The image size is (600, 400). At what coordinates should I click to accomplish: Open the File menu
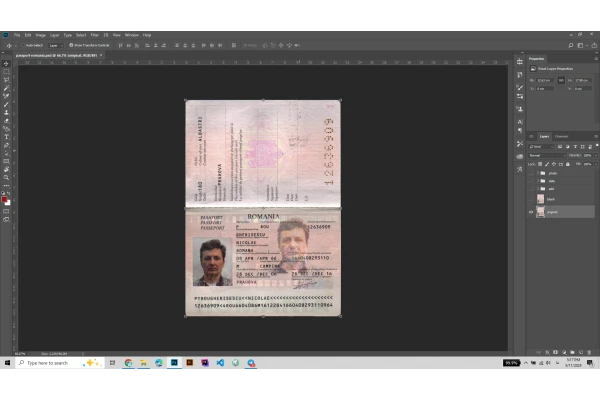(x=17, y=35)
